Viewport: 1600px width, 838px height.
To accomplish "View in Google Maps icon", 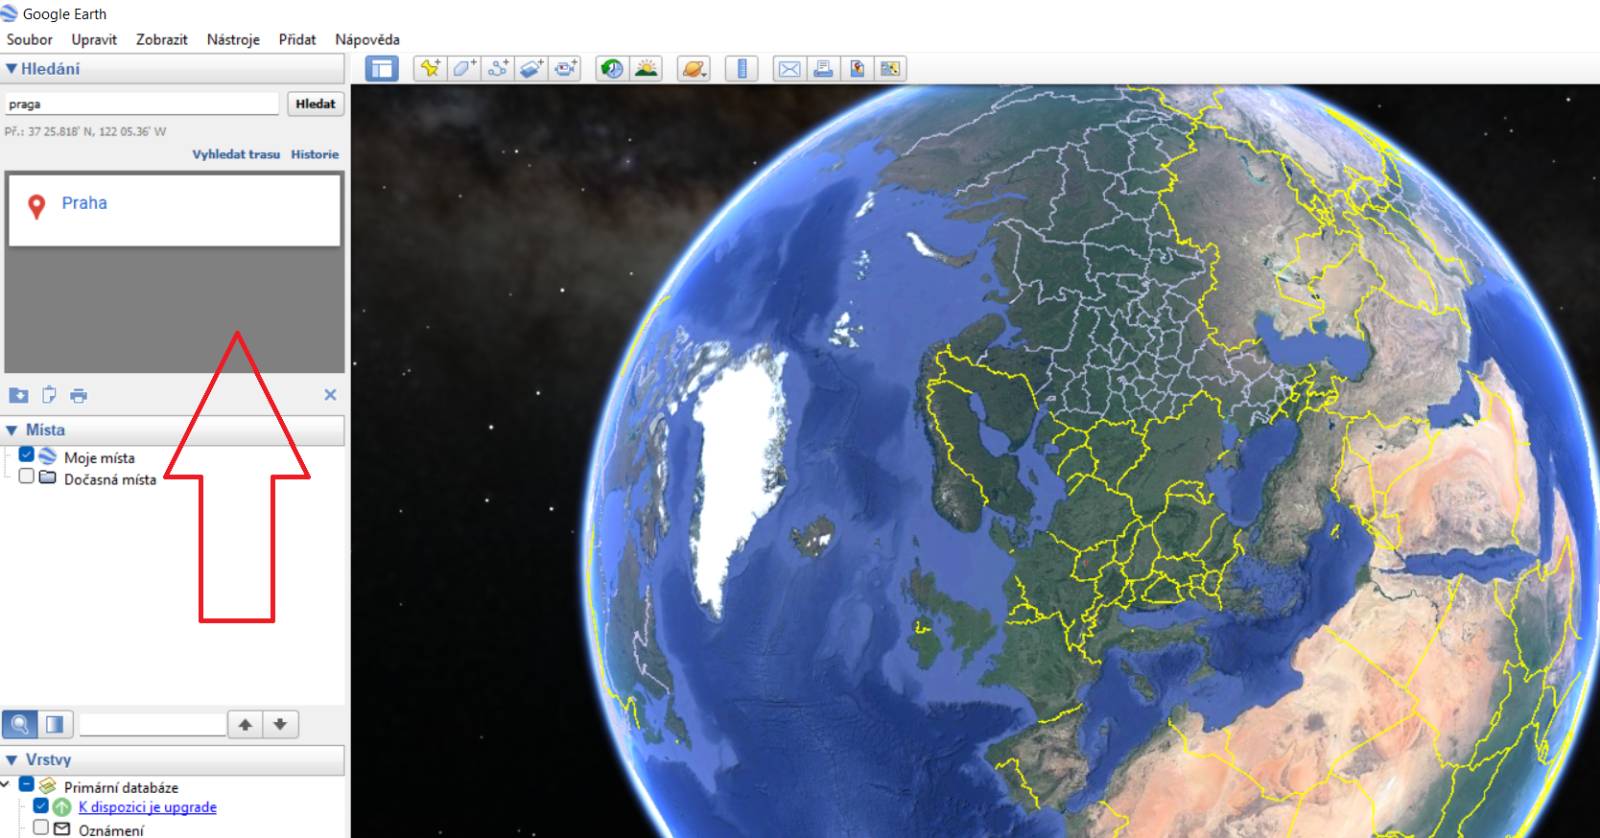I will click(x=890, y=68).
